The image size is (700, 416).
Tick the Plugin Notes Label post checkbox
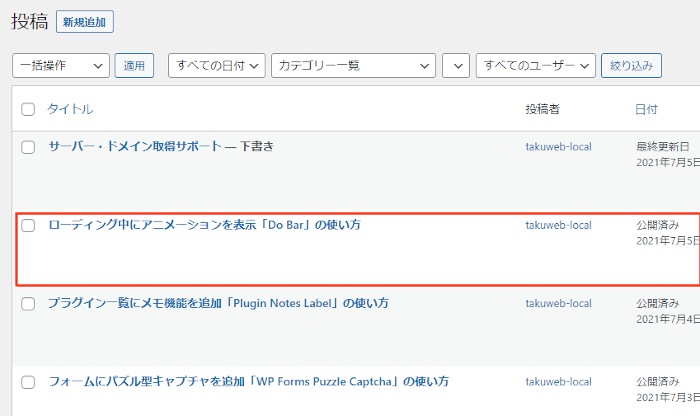click(x=28, y=304)
